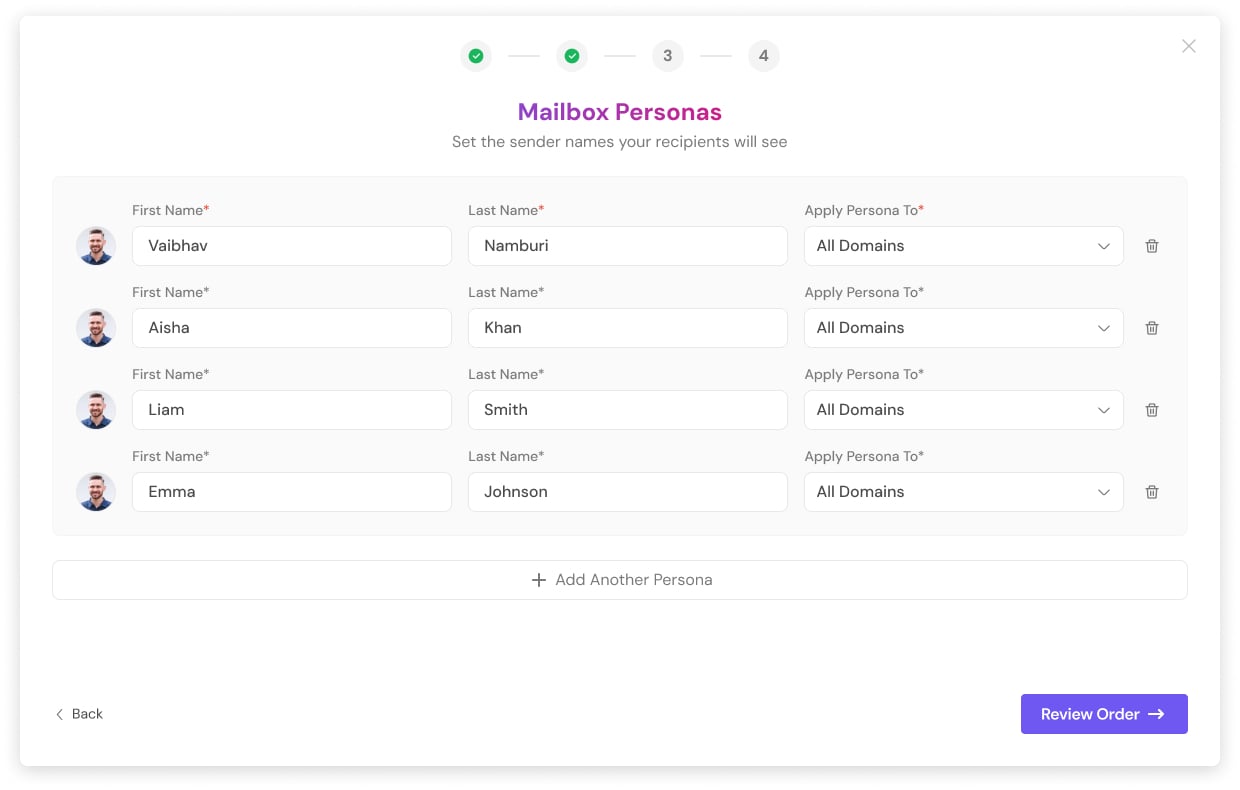1240x790 pixels.
Task: Expand Emma's Apply Persona To dropdown
Action: (x=963, y=492)
